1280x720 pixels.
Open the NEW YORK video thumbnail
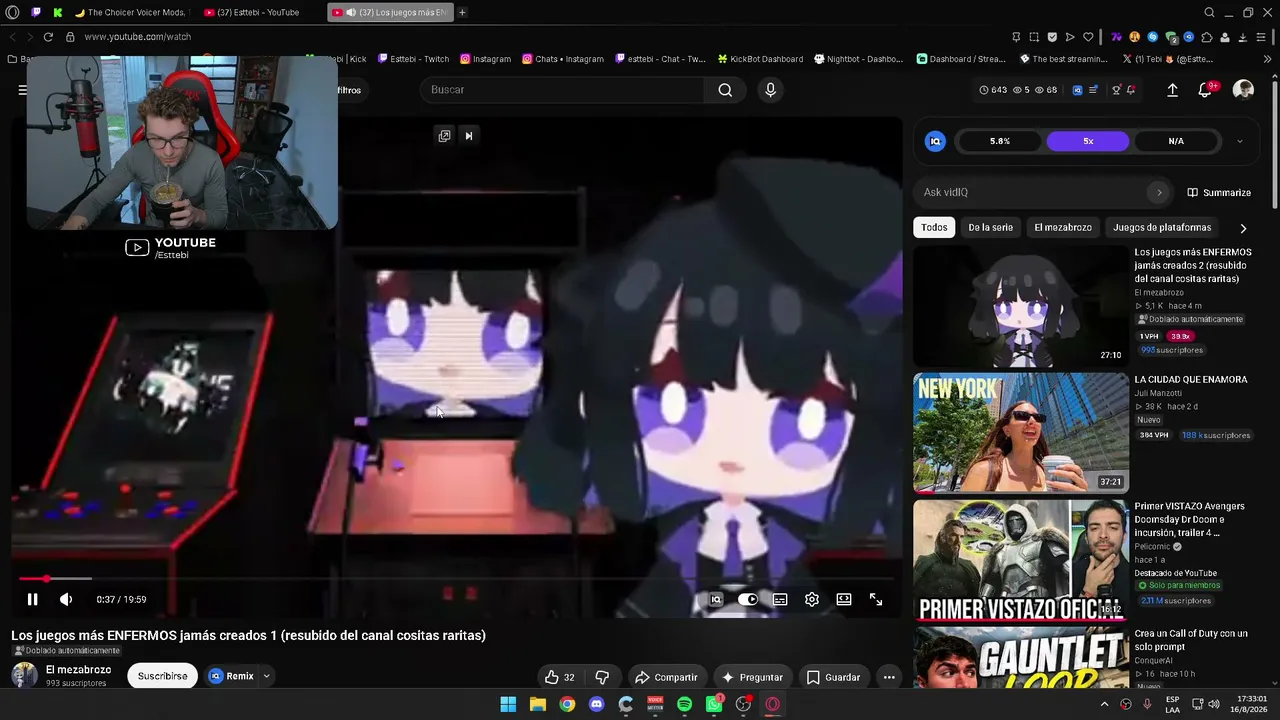1021,433
